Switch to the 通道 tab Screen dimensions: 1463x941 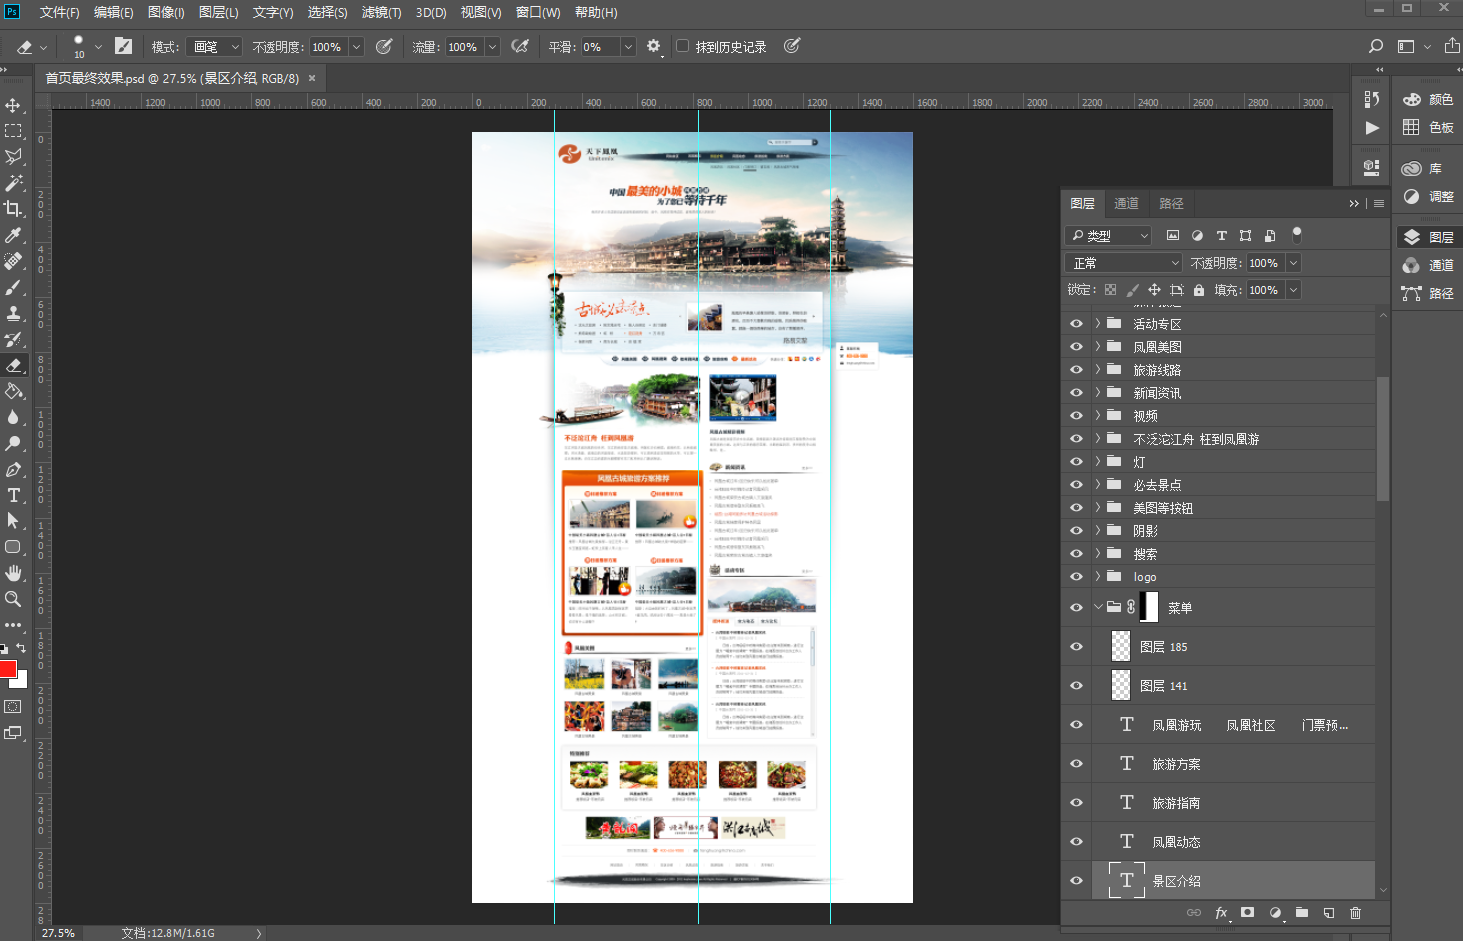point(1126,203)
